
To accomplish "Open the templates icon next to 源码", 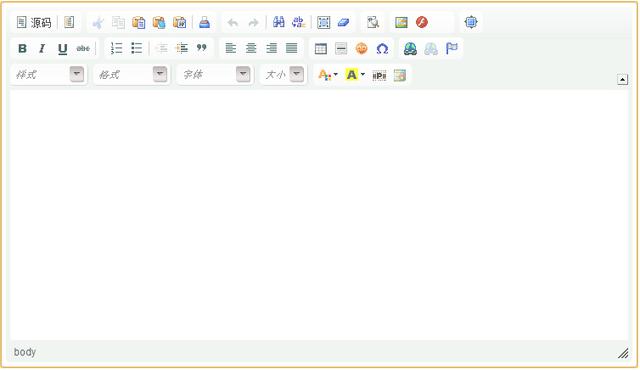I will tap(69, 22).
